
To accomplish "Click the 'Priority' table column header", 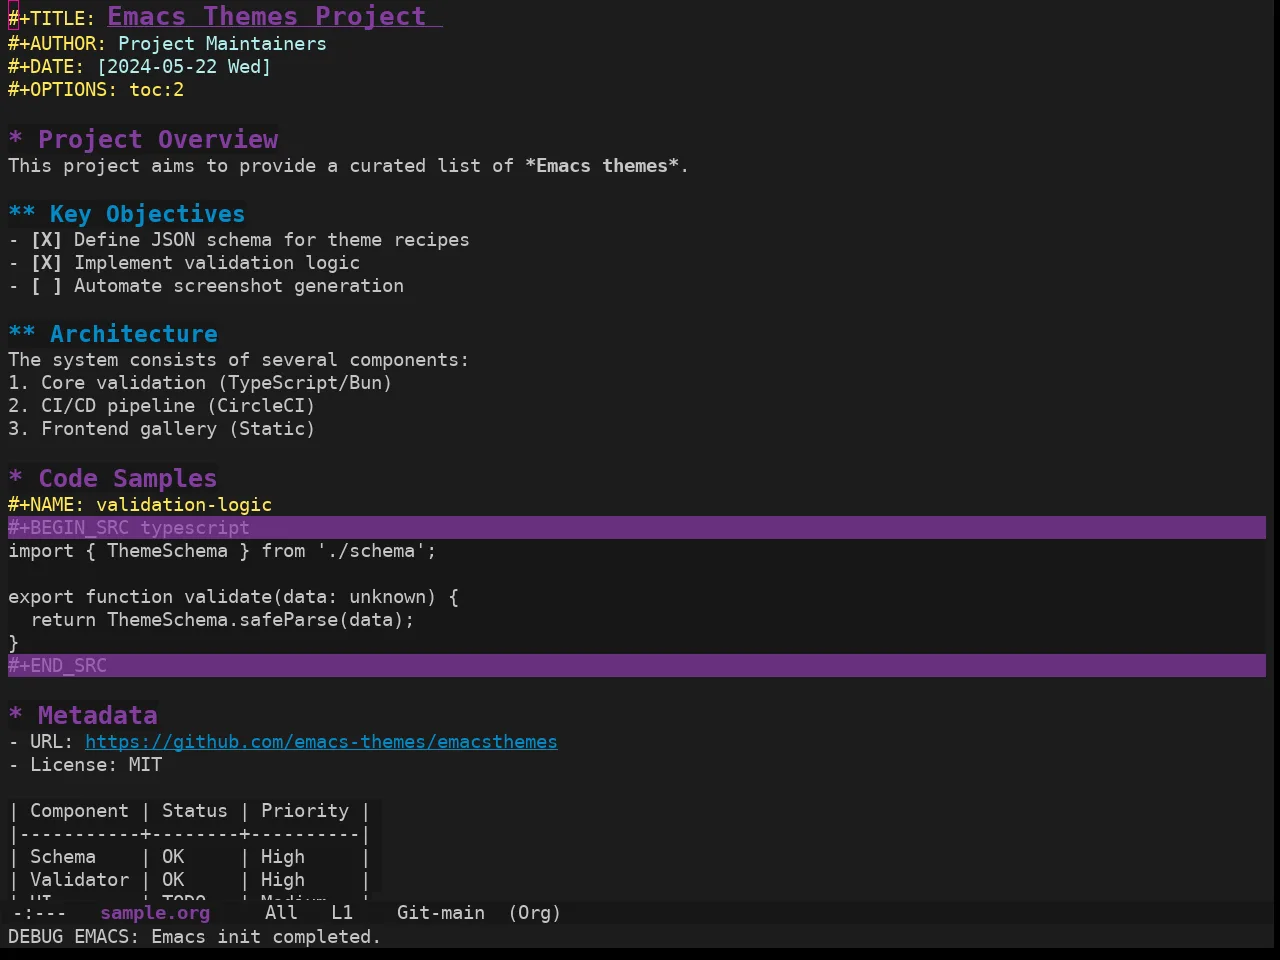I will click(x=305, y=811).
